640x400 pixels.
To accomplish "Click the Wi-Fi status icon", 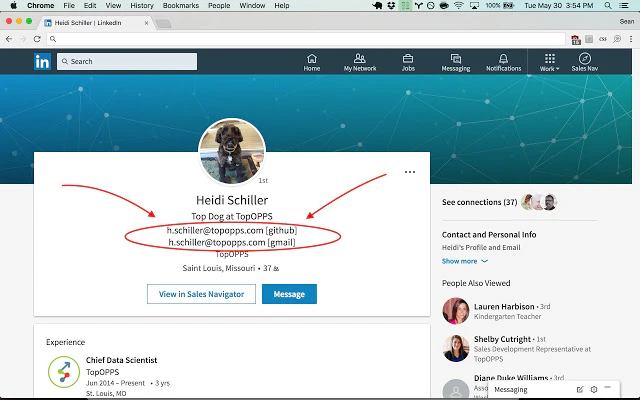I will point(459,5).
